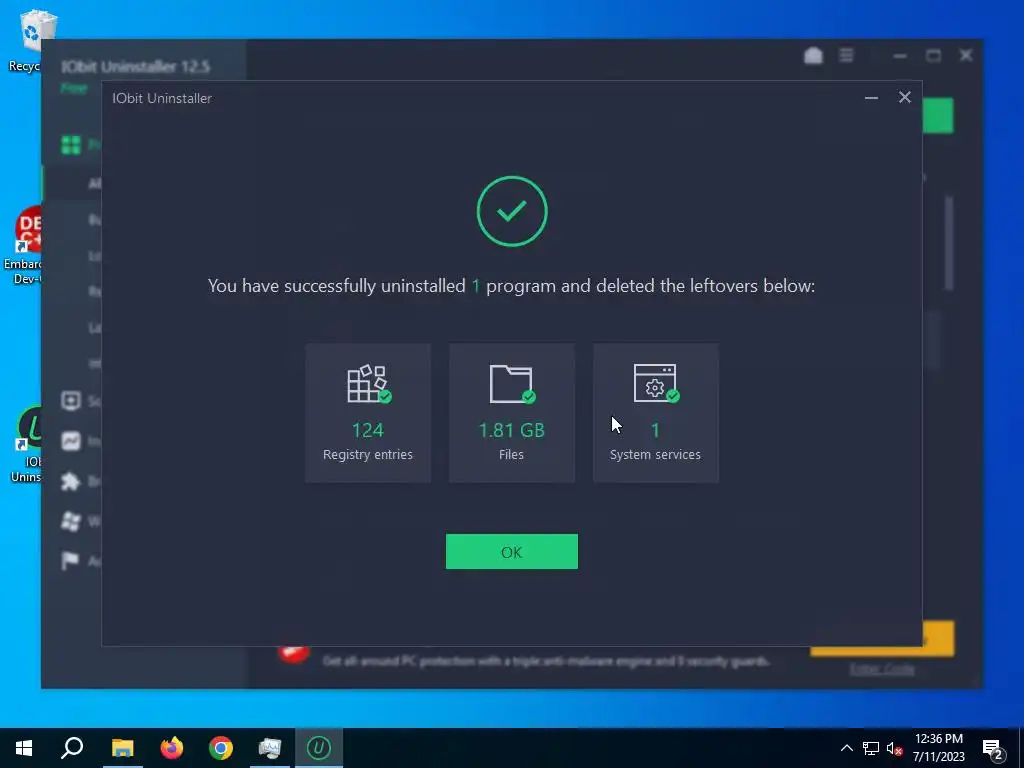
Task: Open File Explorer from taskbar
Action: 122,748
